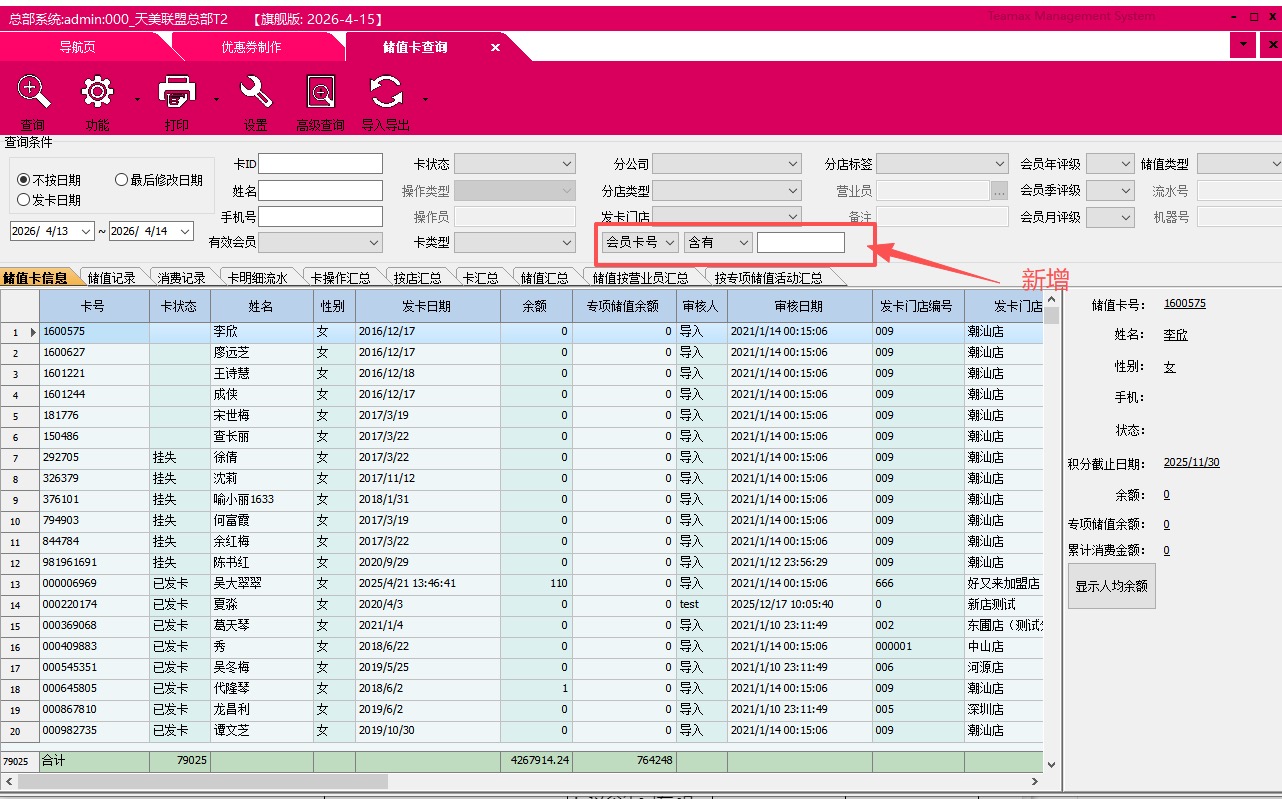Open 高级查询 advanced search icon
Viewport: 1282px width, 799px height.
[320, 93]
